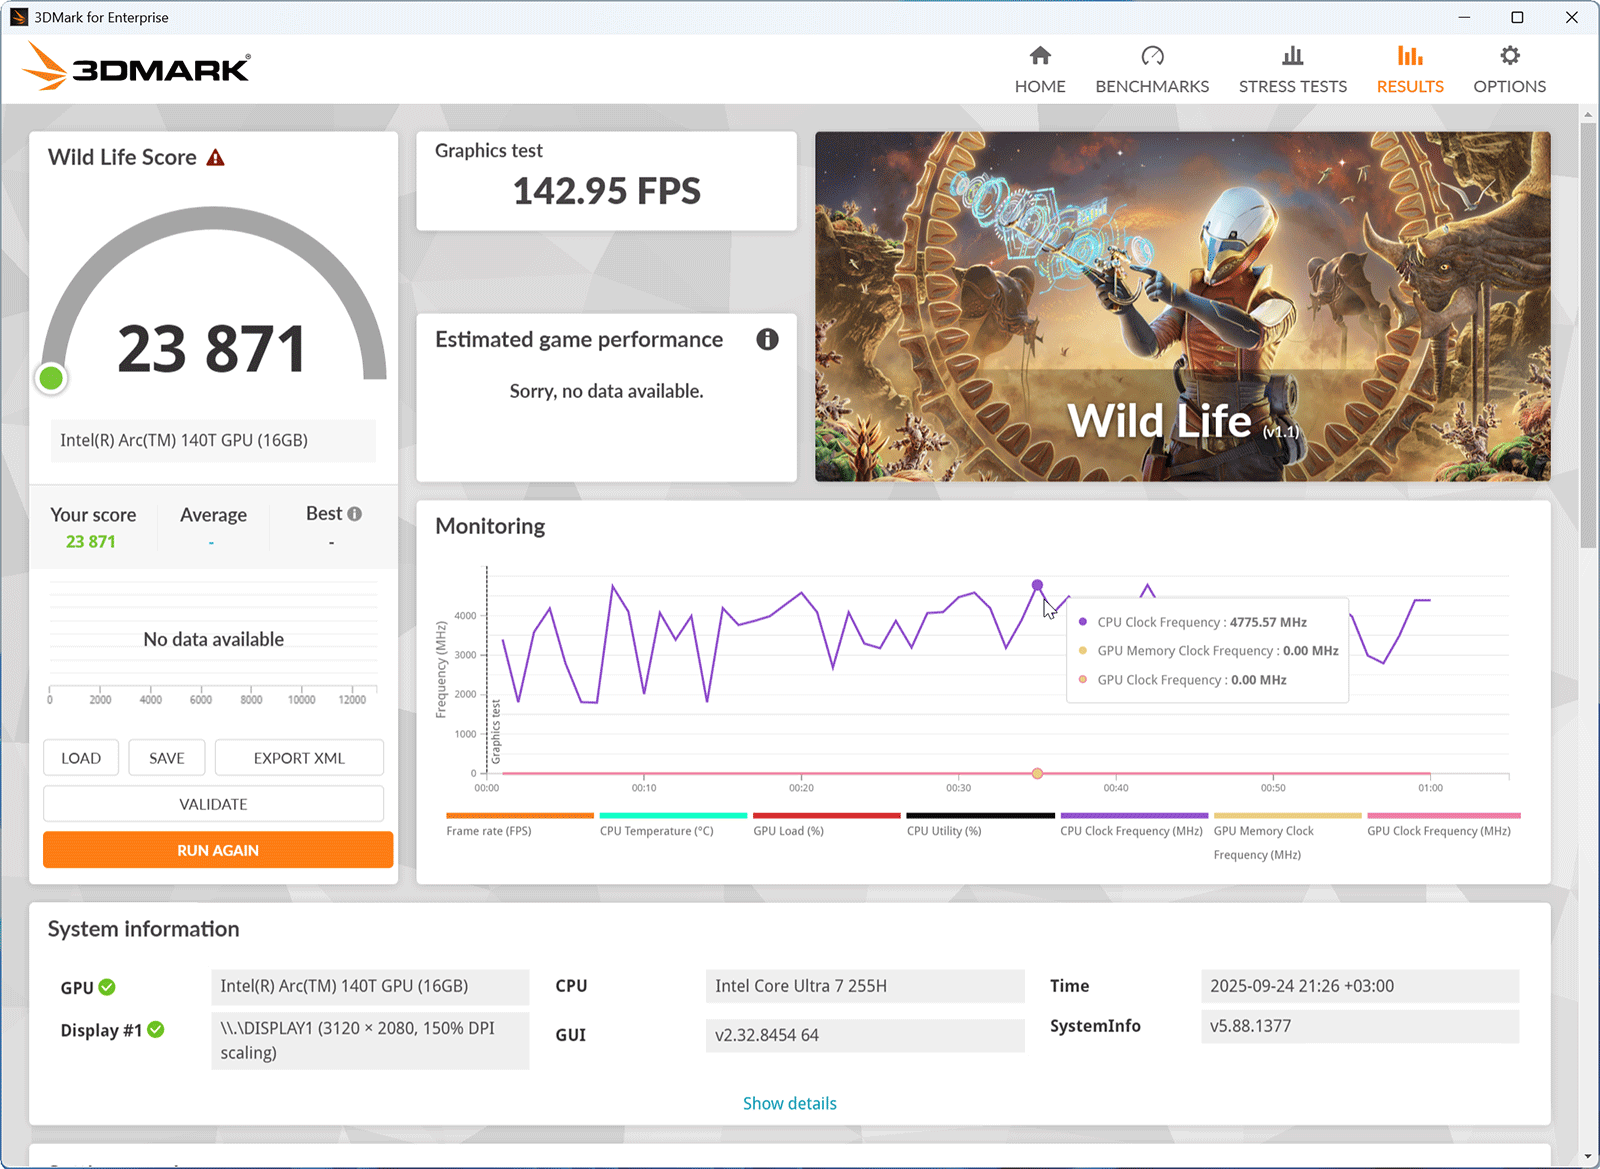
Task: Open the Show details link
Action: pyautogui.click(x=790, y=1103)
